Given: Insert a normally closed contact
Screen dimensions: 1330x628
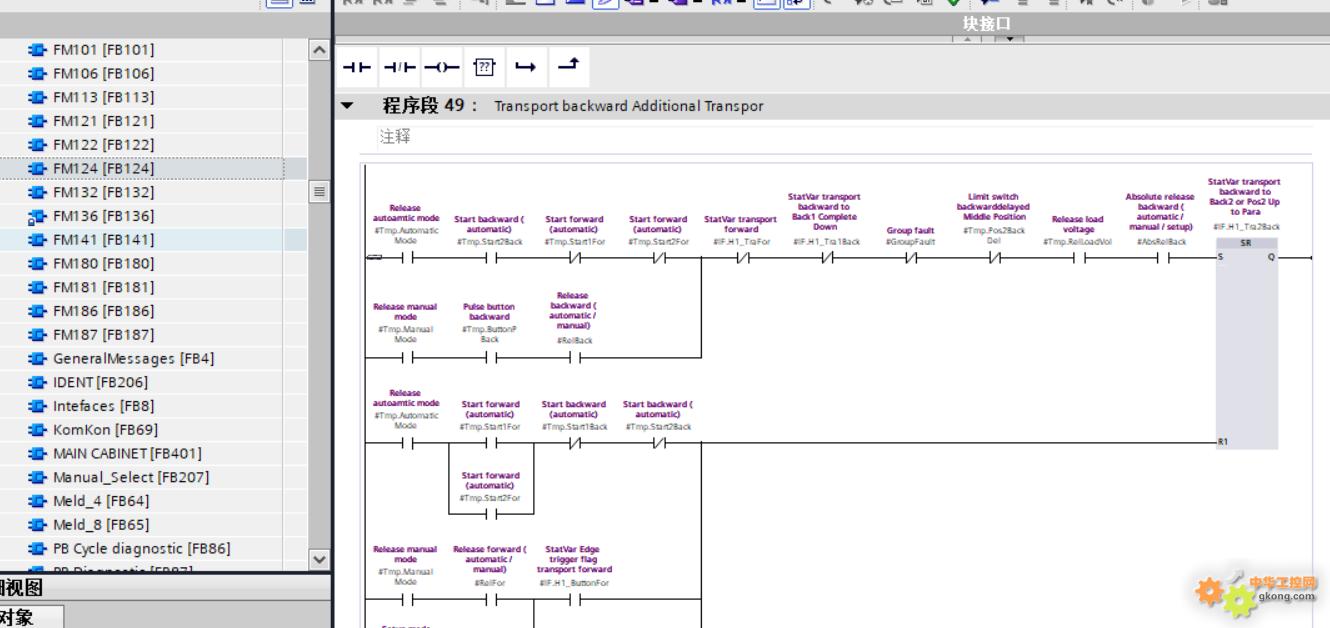Looking at the screenshot, I should pyautogui.click(x=399, y=67).
